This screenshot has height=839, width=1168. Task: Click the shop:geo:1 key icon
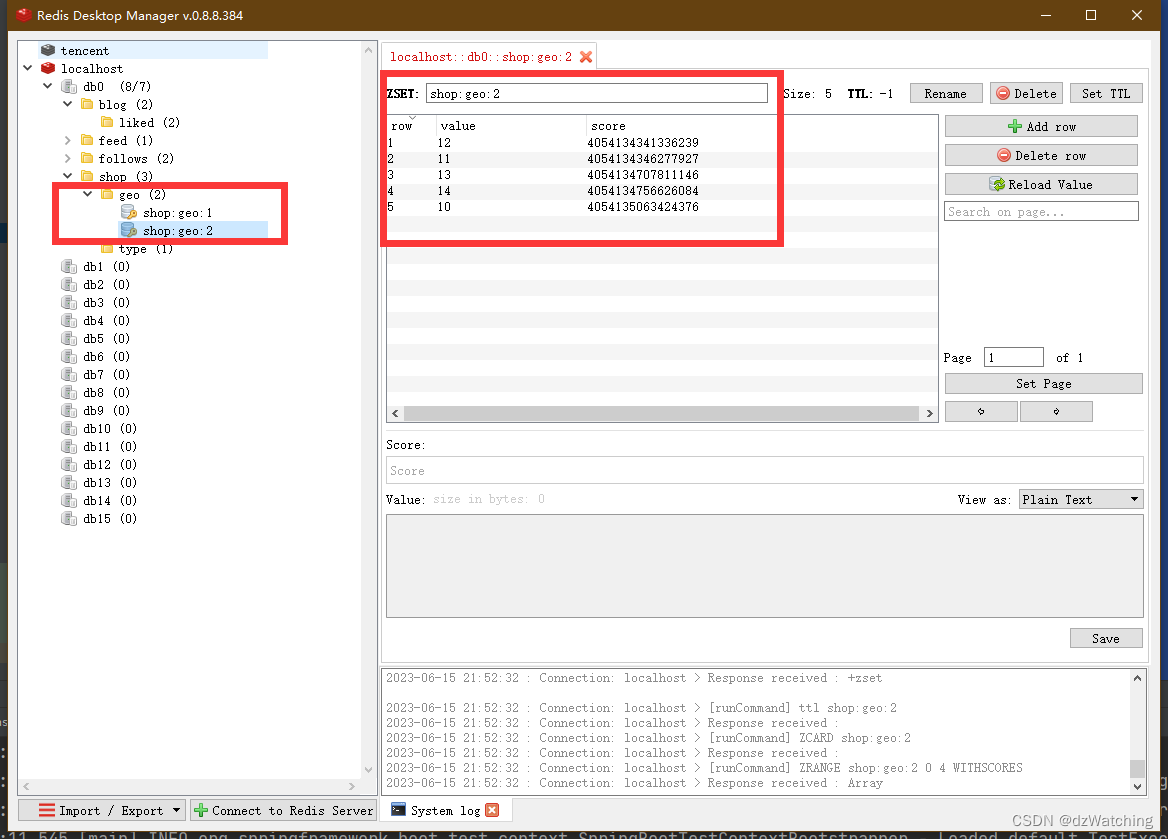(128, 212)
